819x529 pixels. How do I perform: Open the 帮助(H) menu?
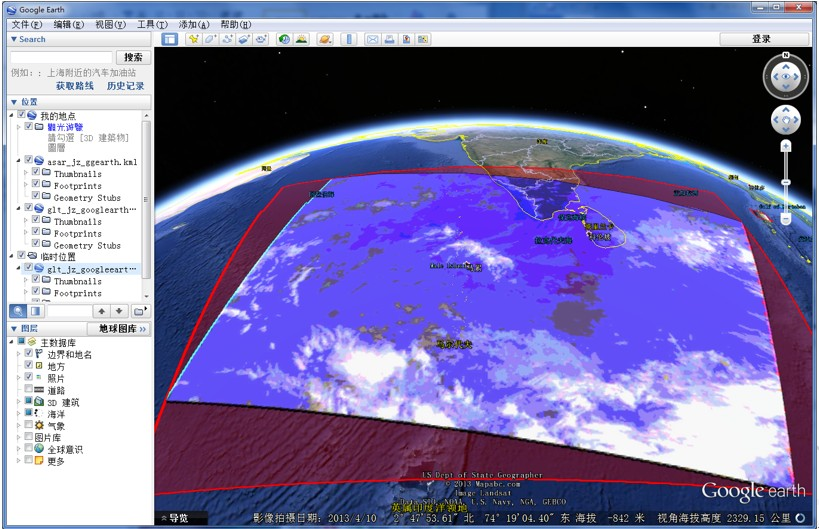[236, 25]
